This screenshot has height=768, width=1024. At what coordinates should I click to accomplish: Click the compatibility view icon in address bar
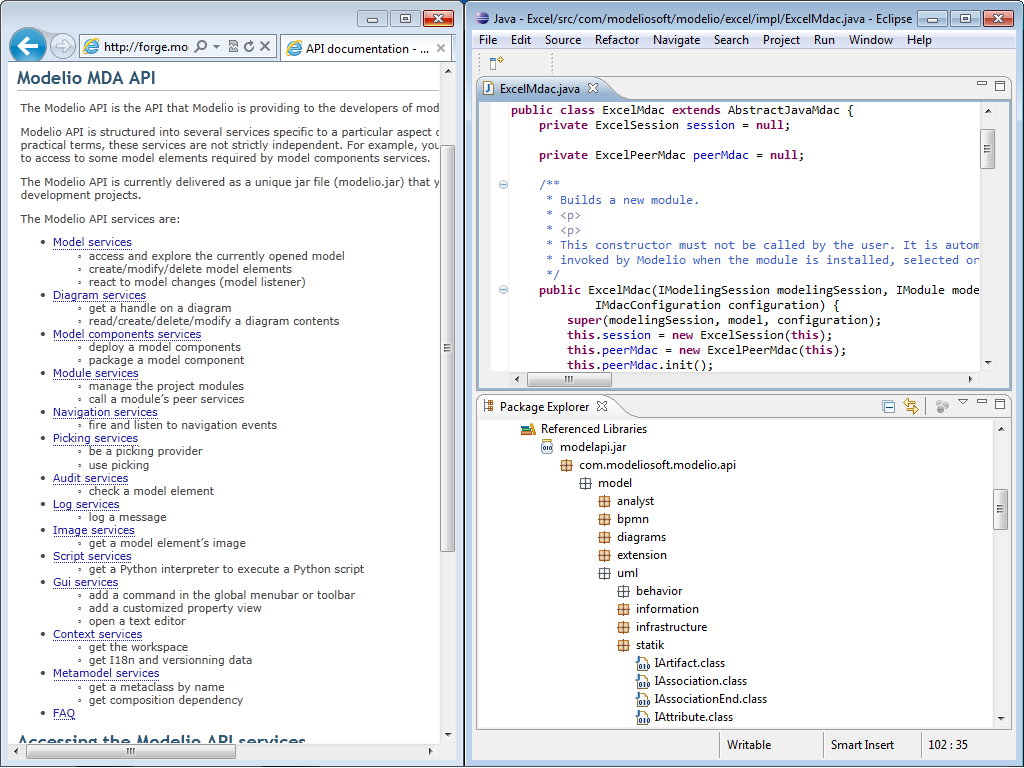tap(233, 46)
